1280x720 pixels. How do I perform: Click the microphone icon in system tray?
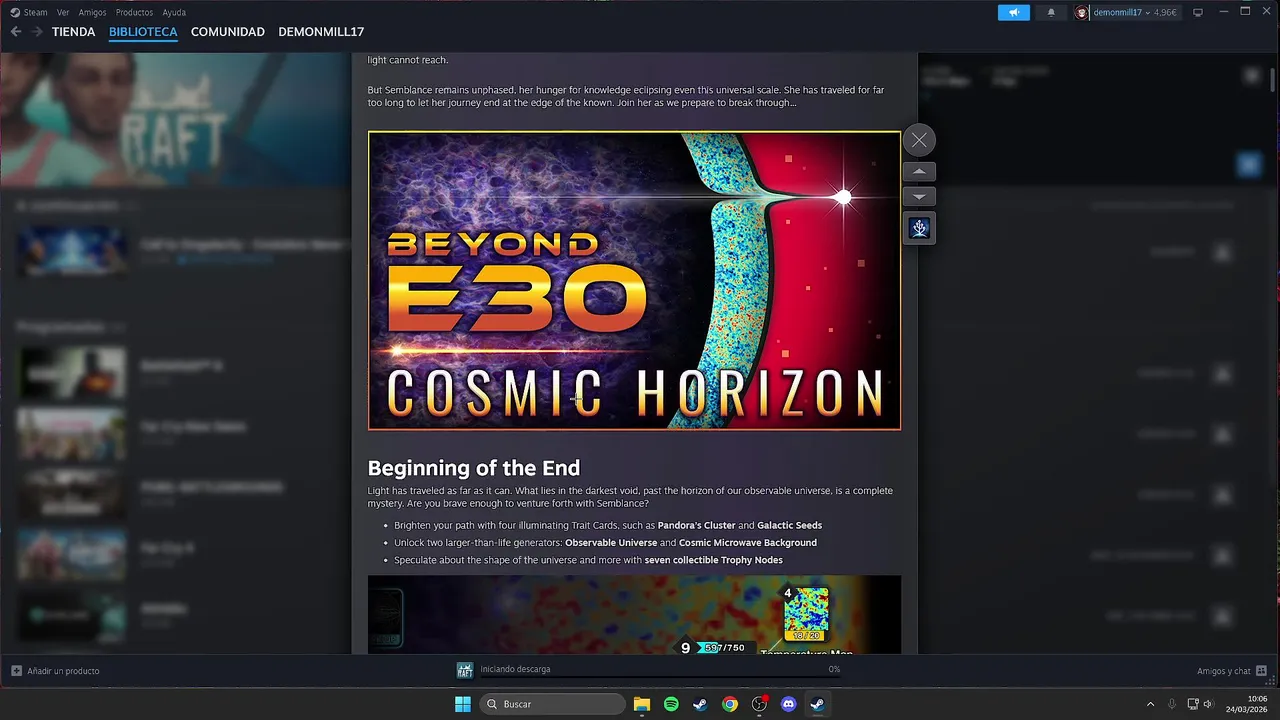point(1171,704)
